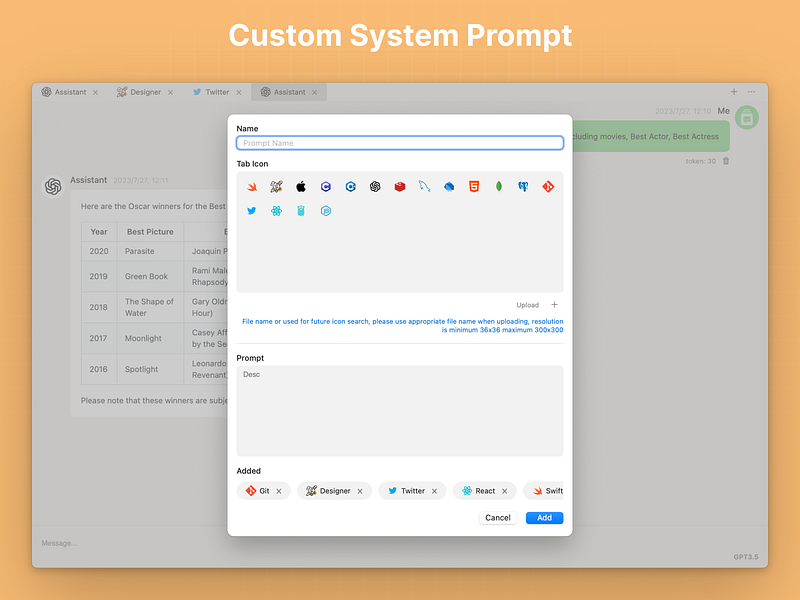Viewport: 800px width, 600px height.
Task: Cancel the custom prompt dialog
Action: [498, 518]
